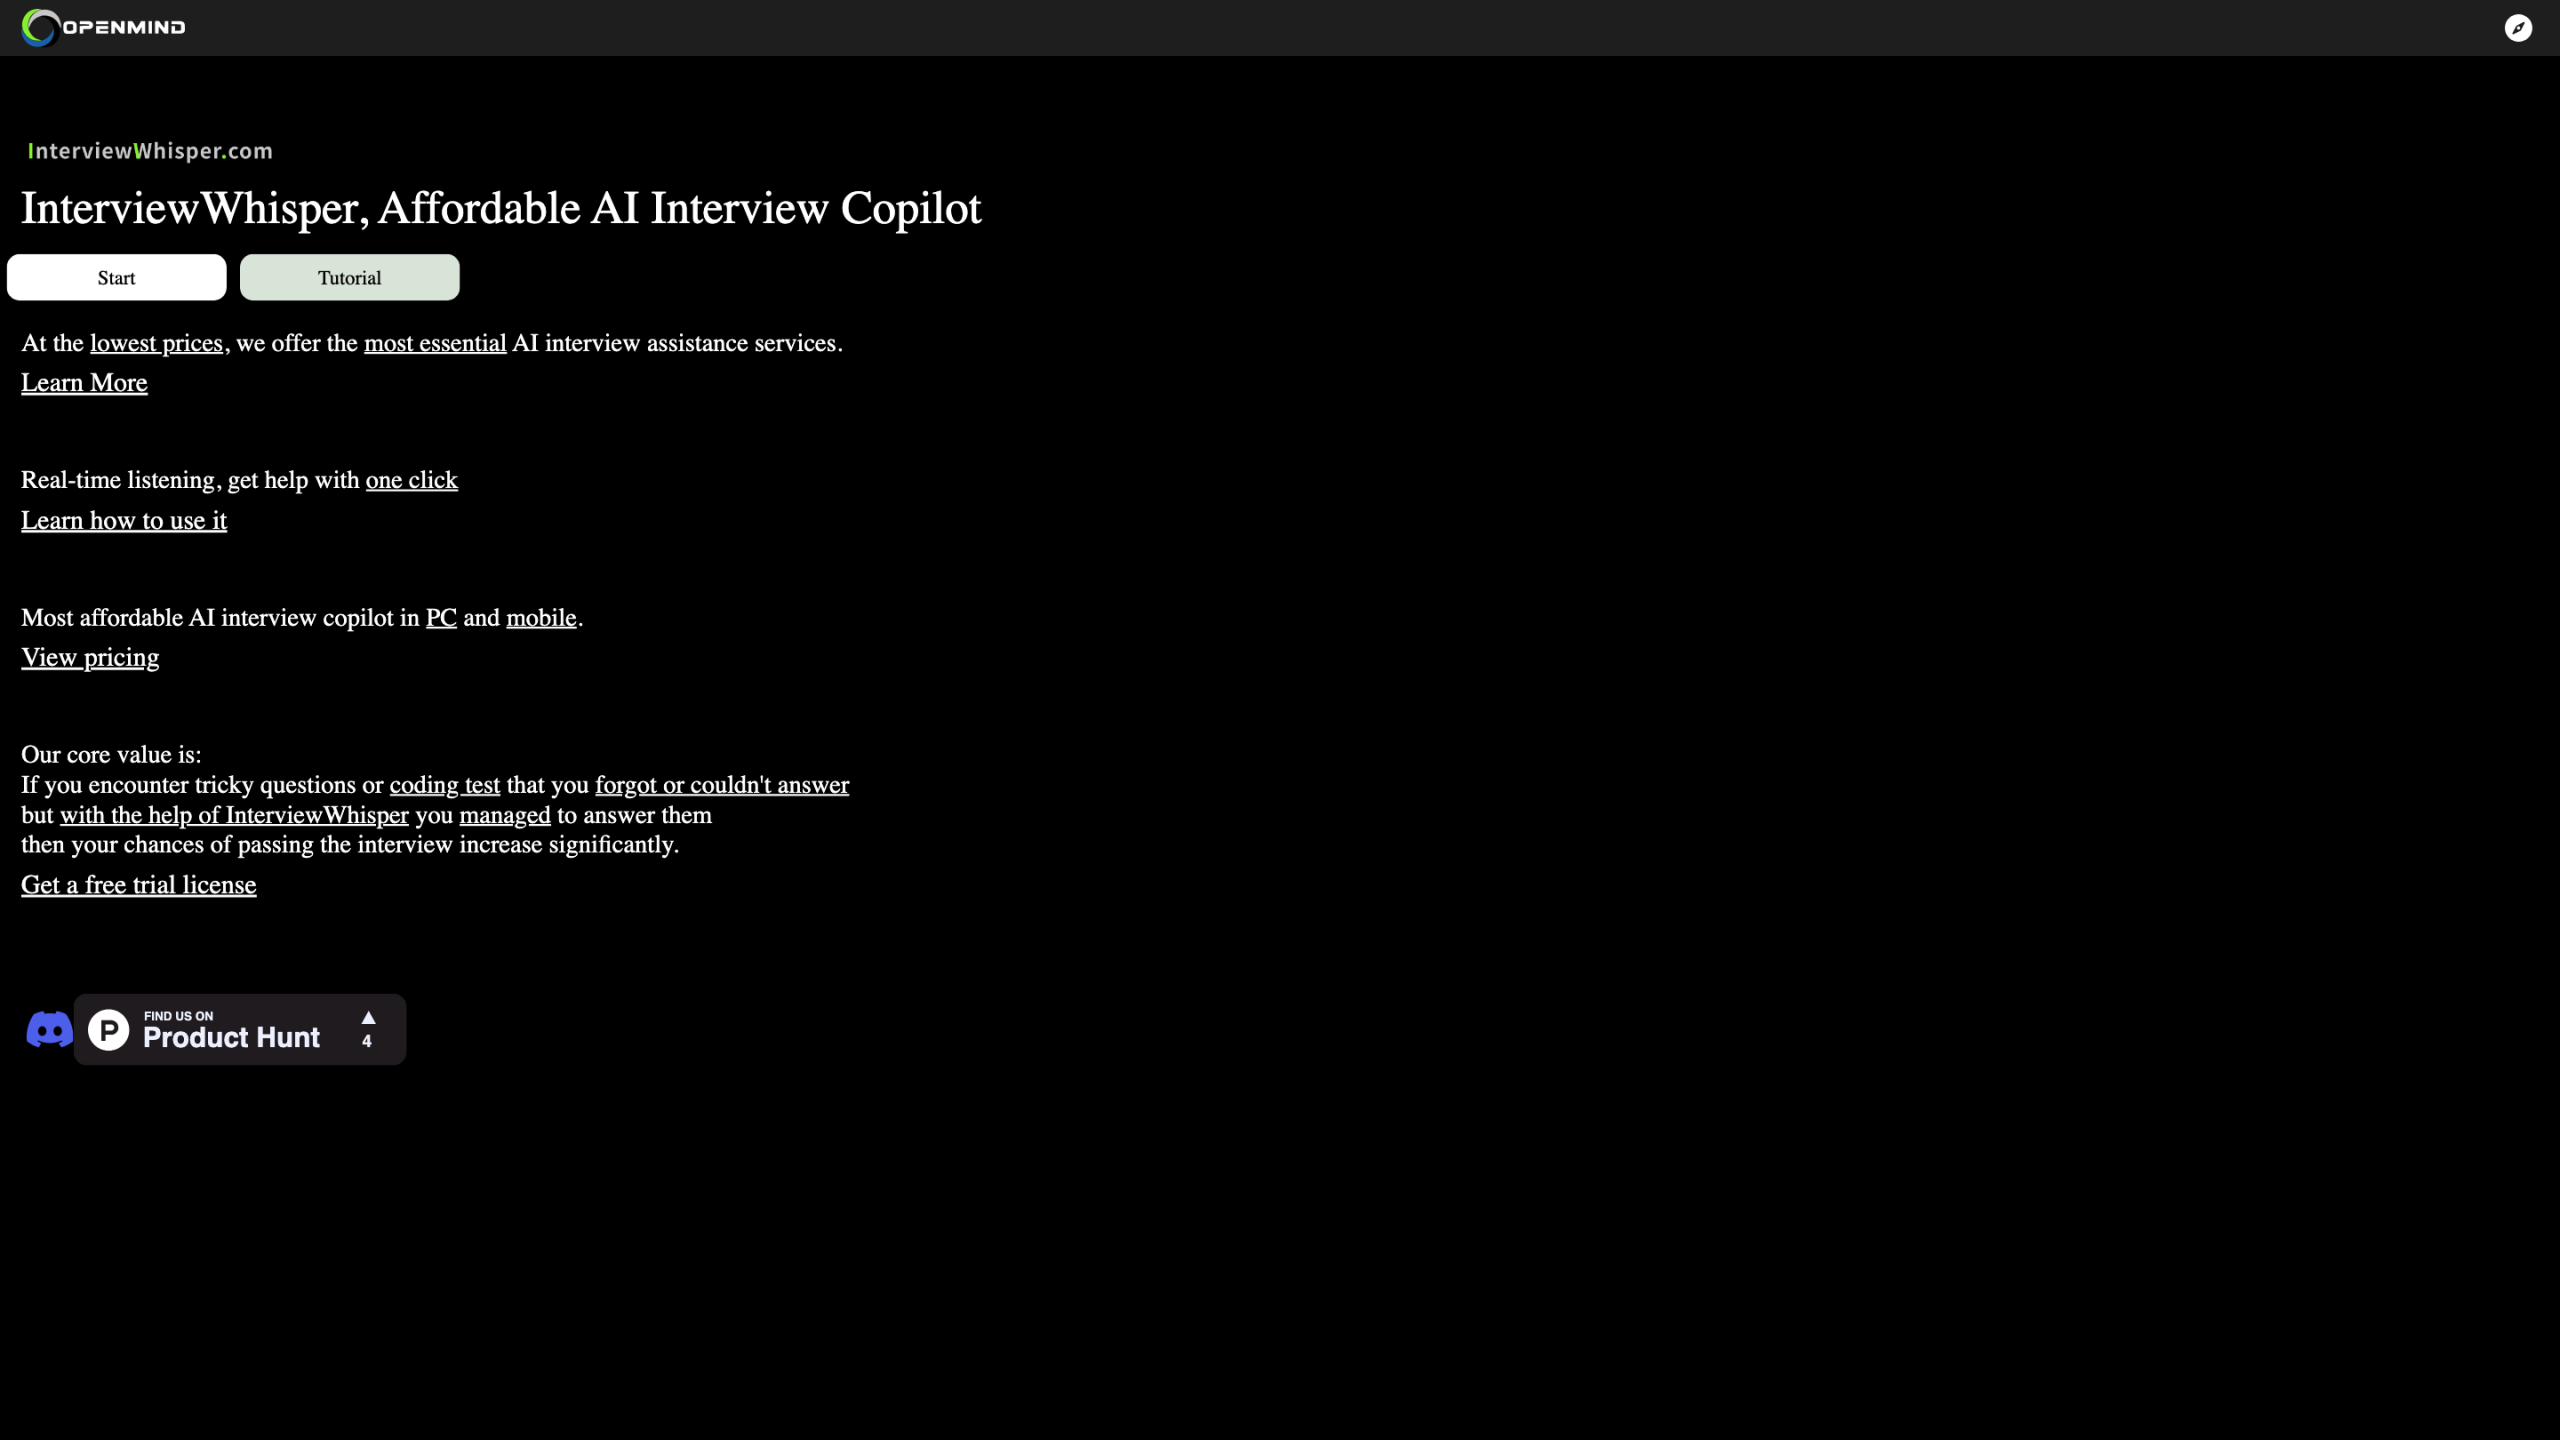The height and width of the screenshot is (1440, 2560).
Task: Open the compass explore icon
Action: click(x=2518, y=28)
